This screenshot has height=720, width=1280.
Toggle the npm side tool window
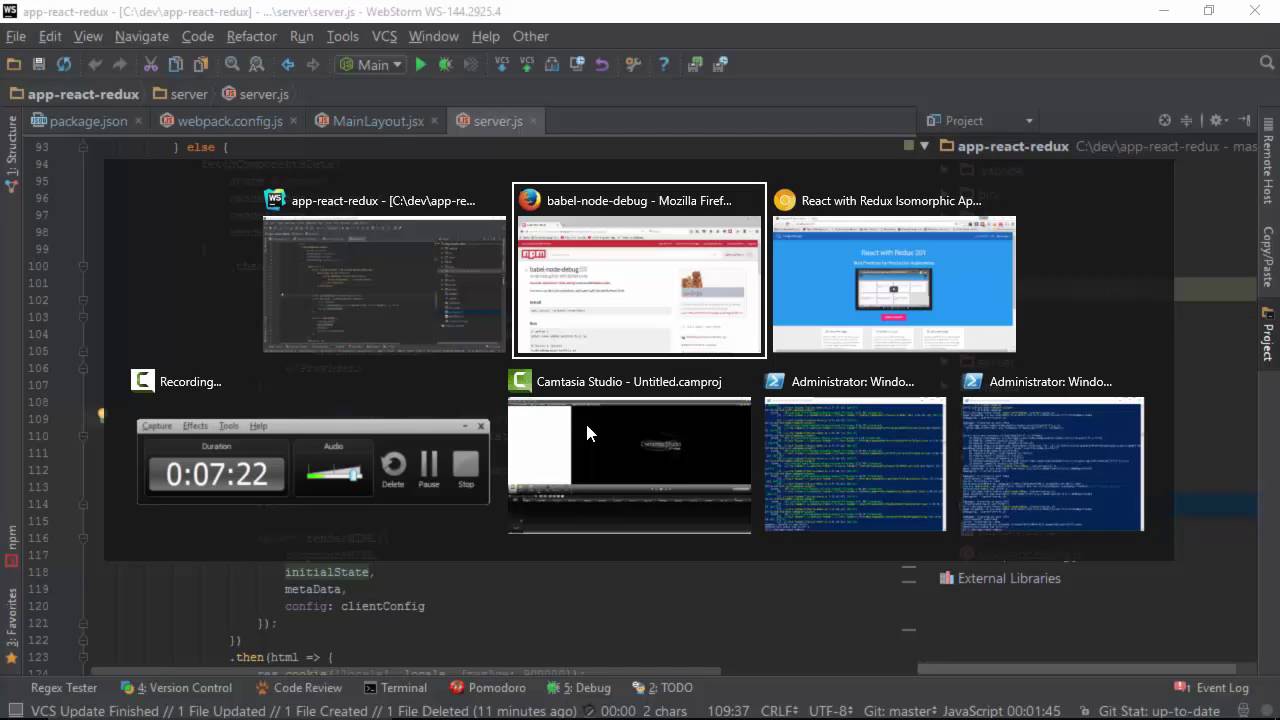[12, 545]
